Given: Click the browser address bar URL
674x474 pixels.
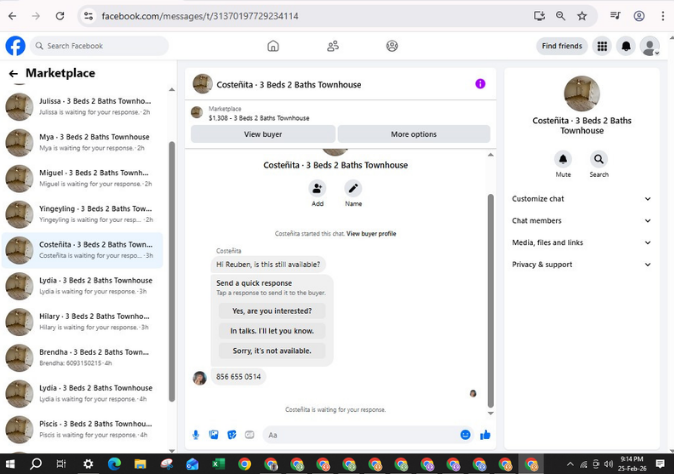Looking at the screenshot, I should [x=200, y=16].
